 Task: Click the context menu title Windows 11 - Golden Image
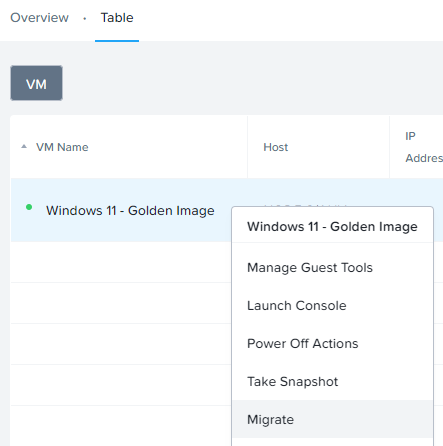(332, 227)
